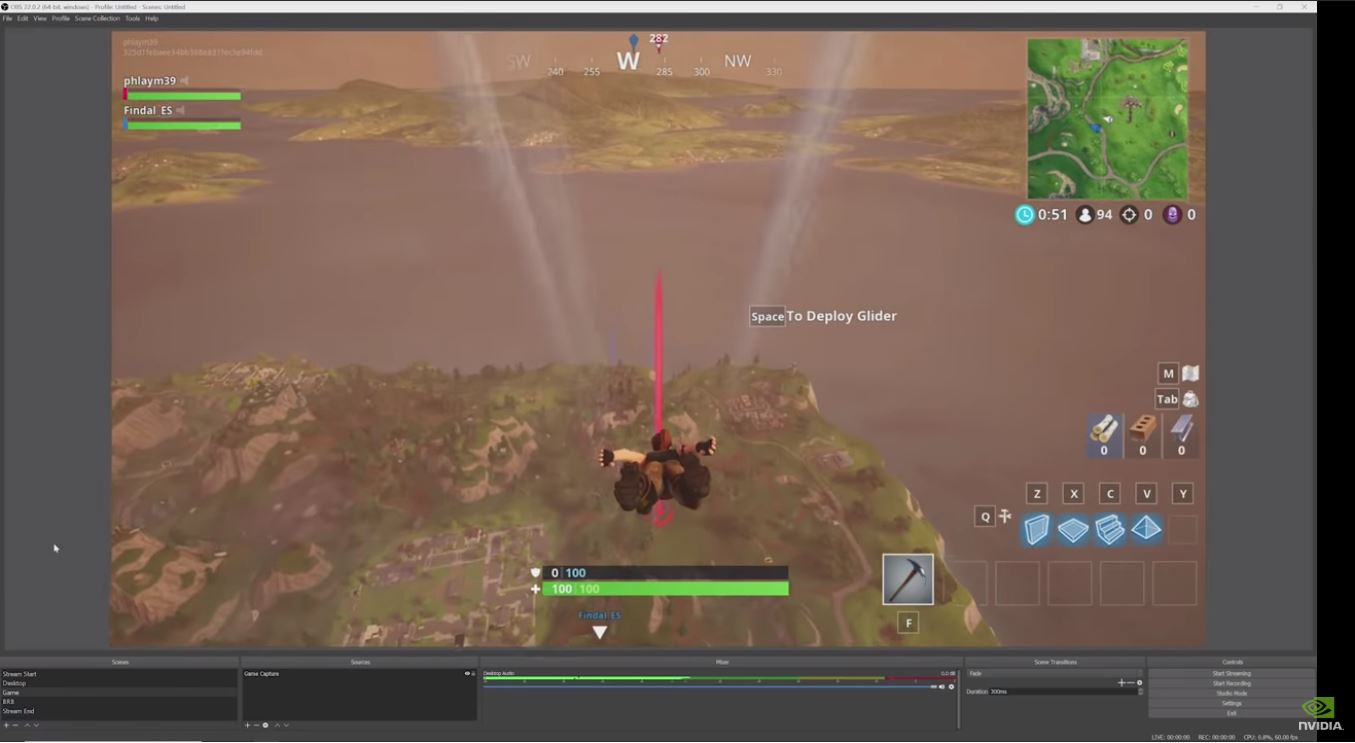Click the Duration 300ms field
The image size is (1355, 743).
coord(1062,692)
